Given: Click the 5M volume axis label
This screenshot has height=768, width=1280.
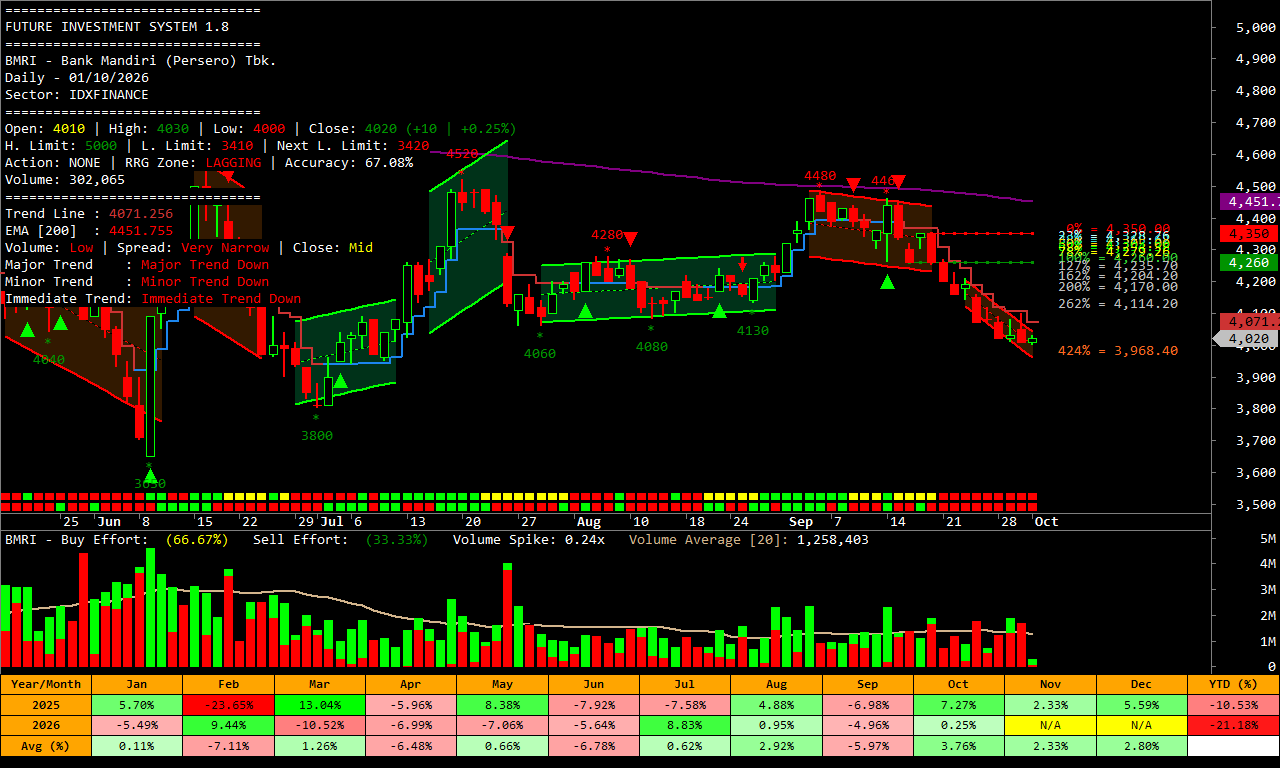Looking at the screenshot, I should pyautogui.click(x=1266, y=539).
